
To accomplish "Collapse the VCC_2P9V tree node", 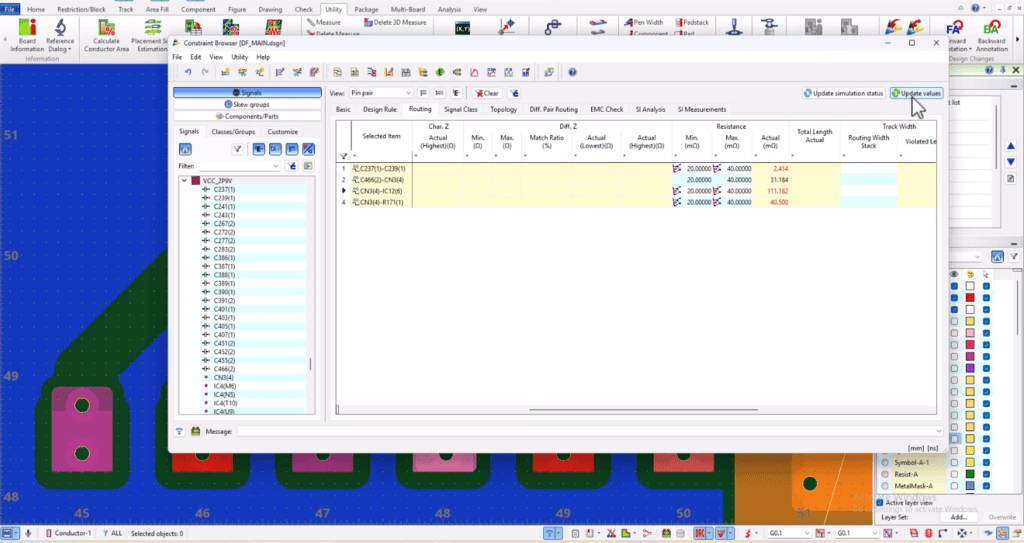I will coord(184,181).
